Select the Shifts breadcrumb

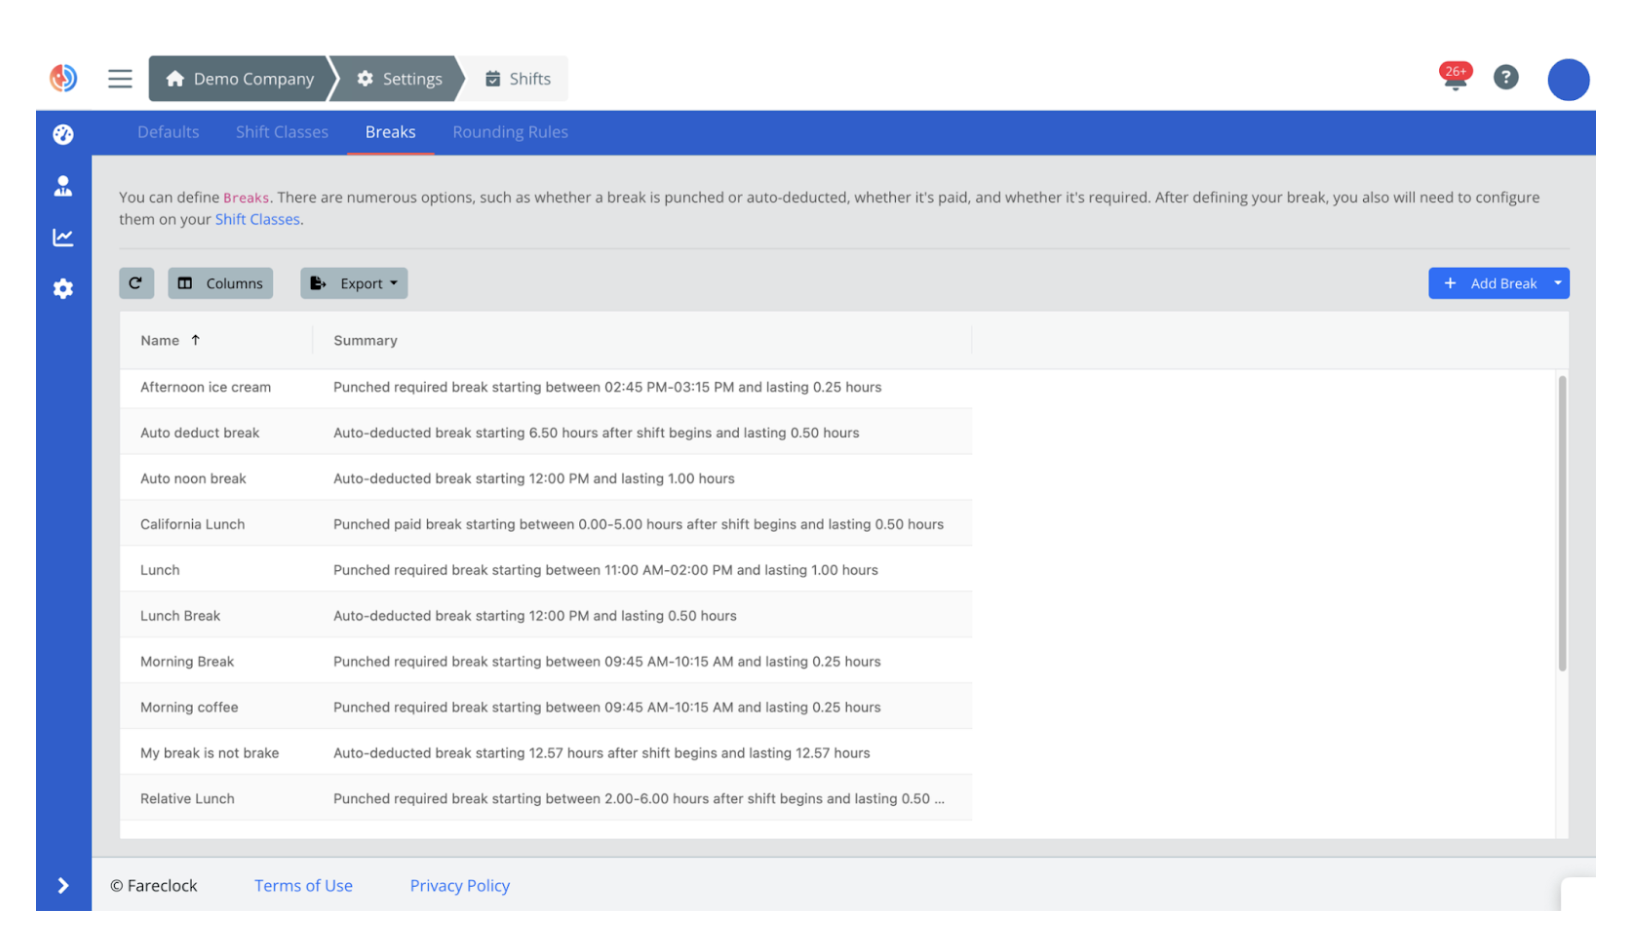[518, 79]
